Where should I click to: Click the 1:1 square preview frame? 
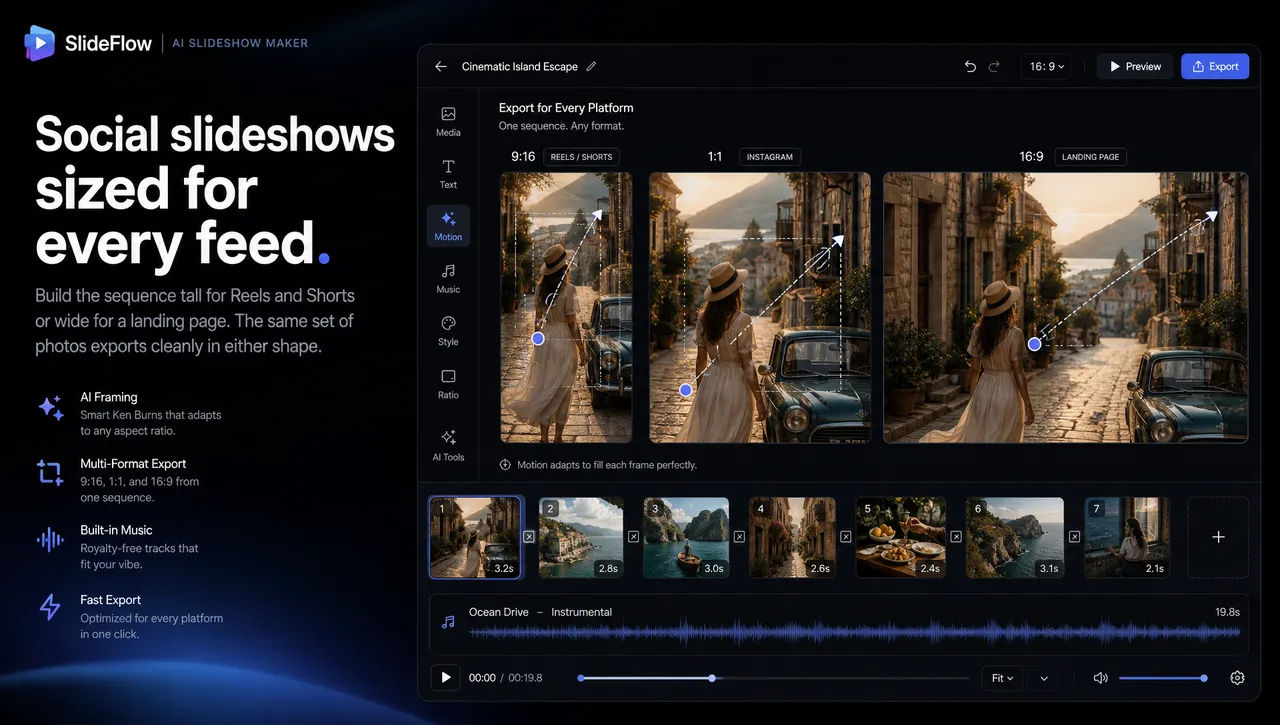point(760,308)
